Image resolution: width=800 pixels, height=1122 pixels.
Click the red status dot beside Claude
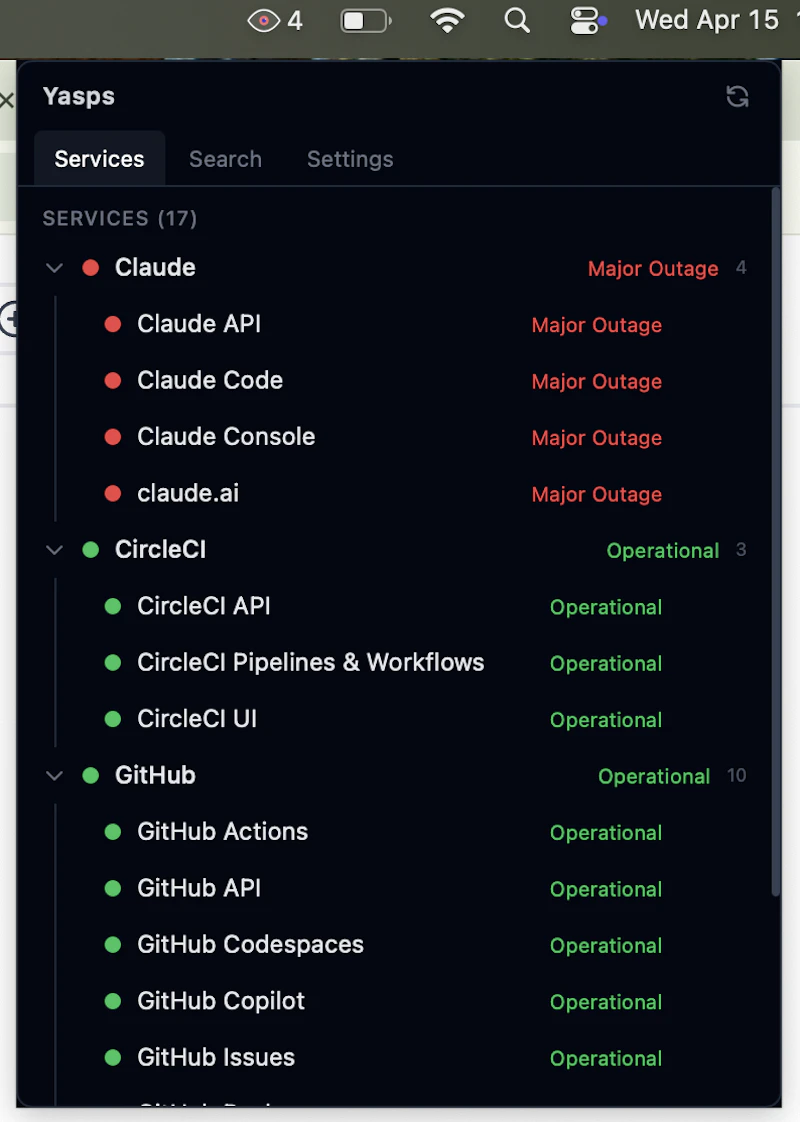point(90,267)
